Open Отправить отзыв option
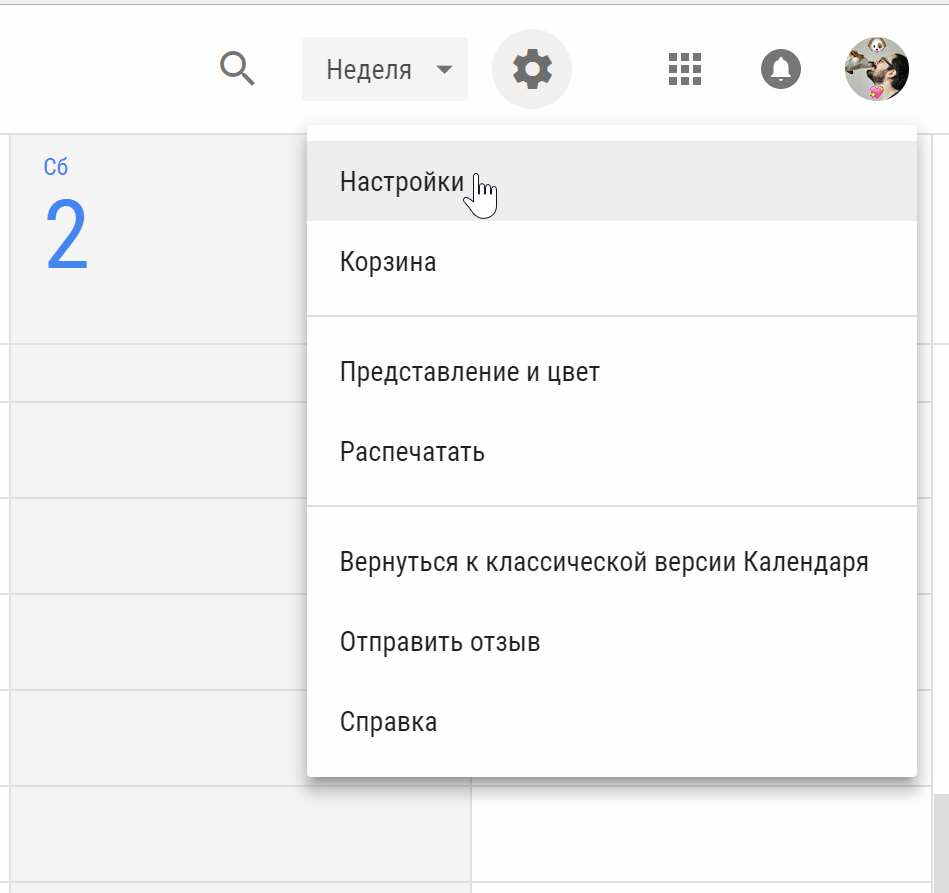The height and width of the screenshot is (893, 949). point(441,641)
